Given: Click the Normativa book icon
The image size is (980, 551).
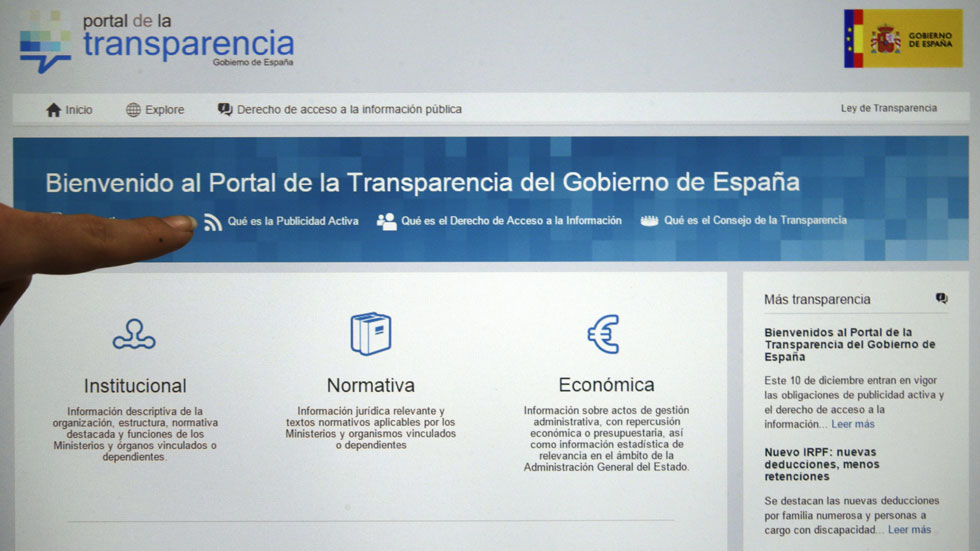Looking at the screenshot, I should [370, 334].
